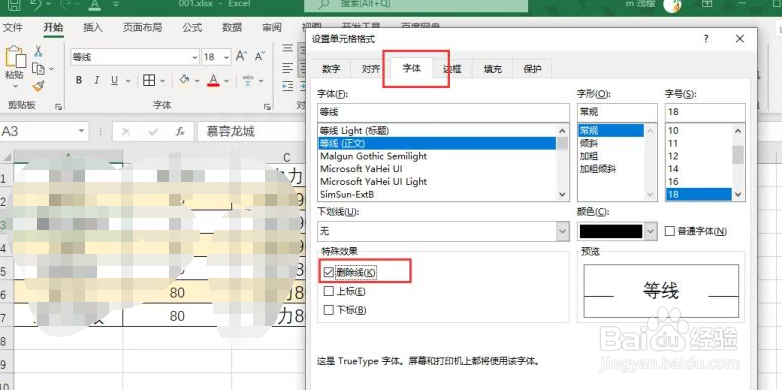Open the Paste options arrow below 粘贴
The height and width of the screenshot is (390, 782).
(14, 86)
